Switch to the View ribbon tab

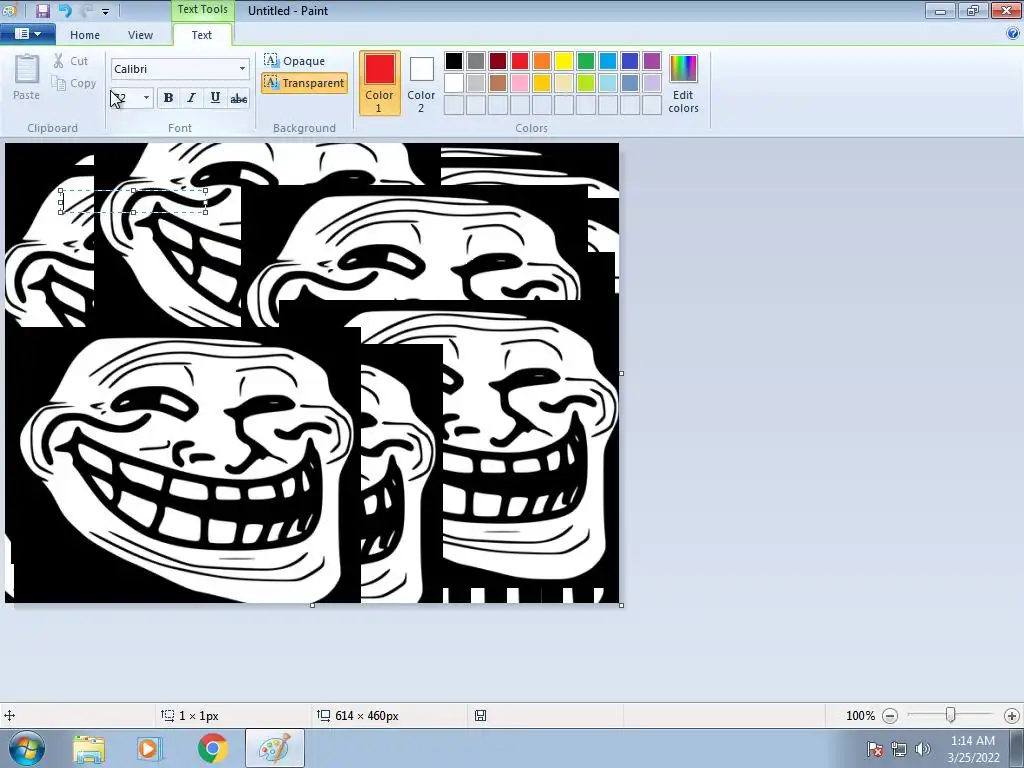140,35
